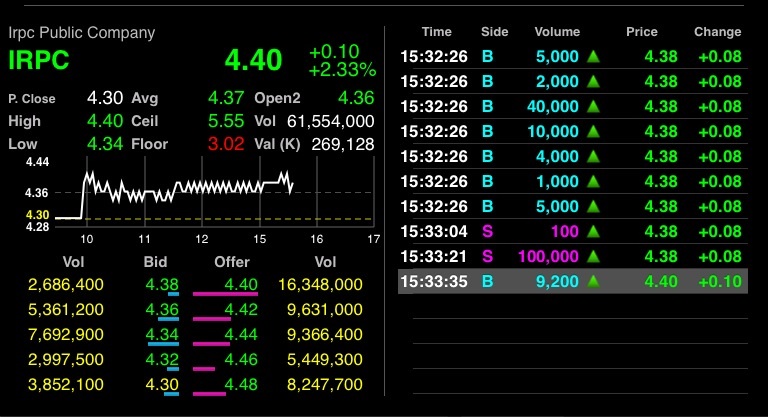This screenshot has height=417, width=768.
Task: Select bid price 4.36
Action: (x=162, y=310)
